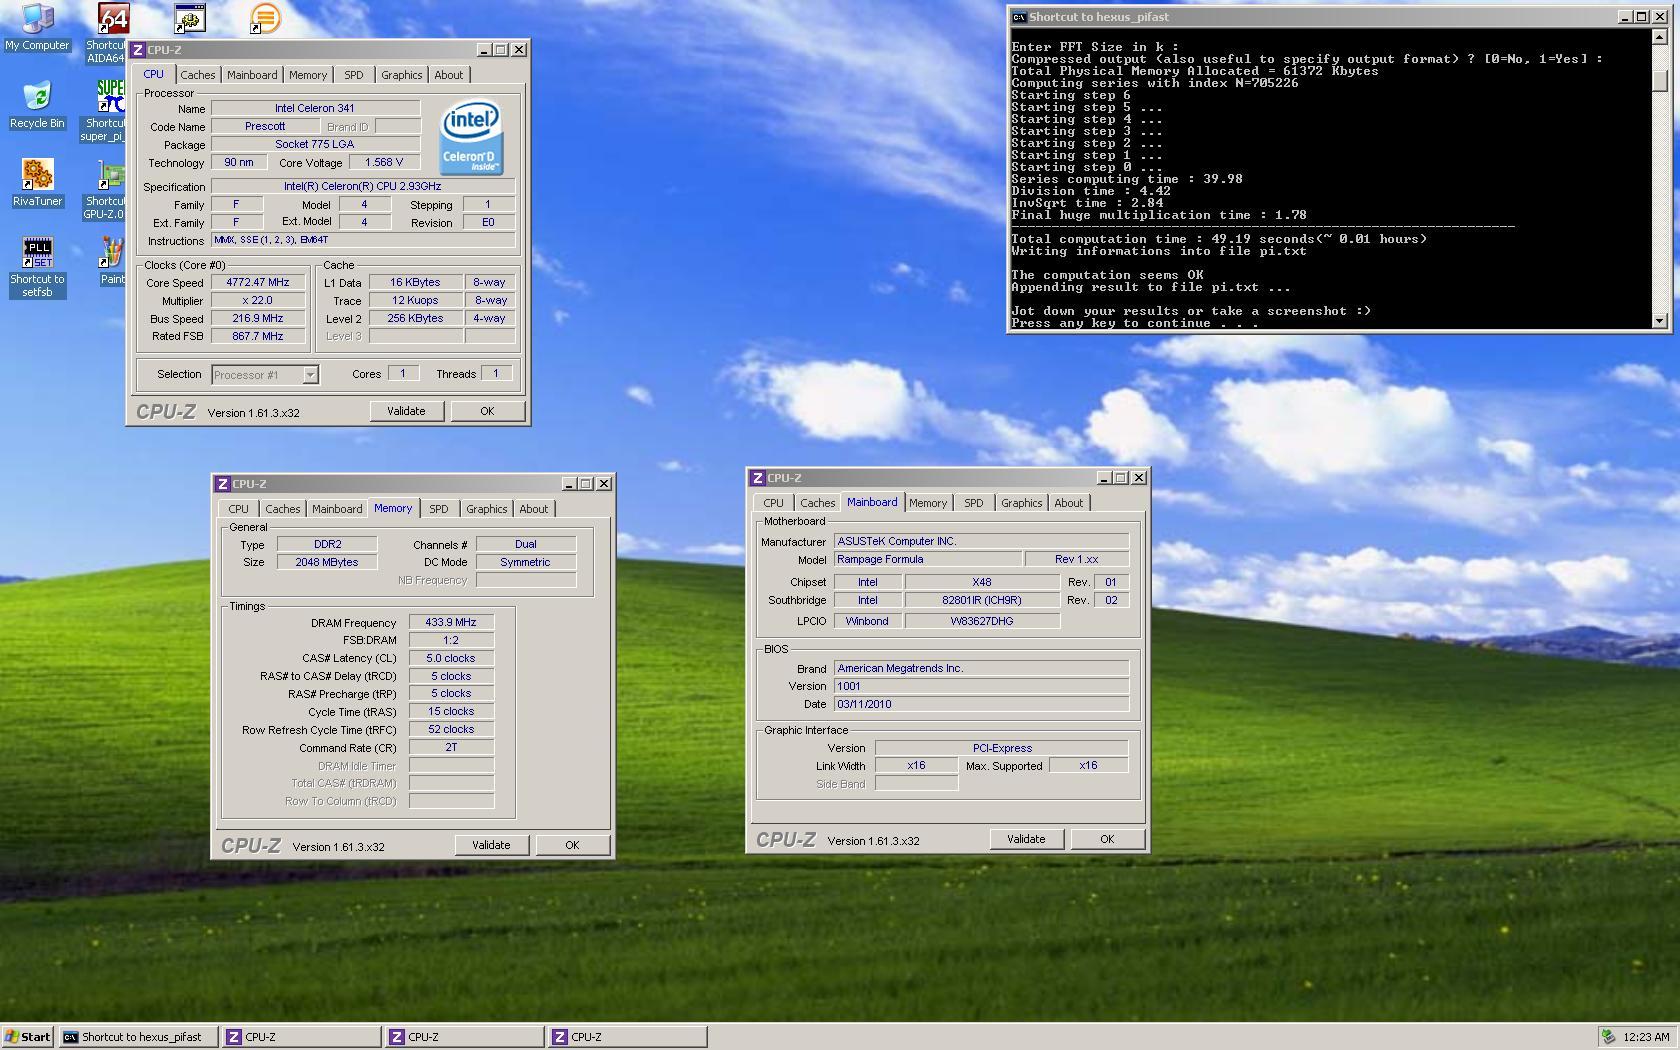Click the Core Speed value 4772.47 MHz

[258, 283]
